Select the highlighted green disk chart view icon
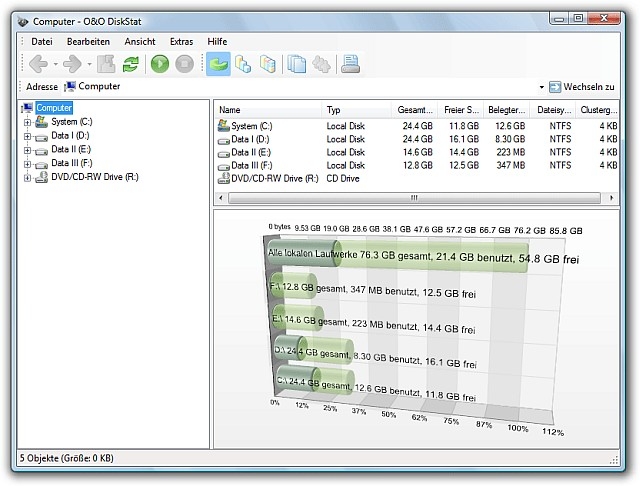This screenshot has height=486, width=640. pos(218,64)
